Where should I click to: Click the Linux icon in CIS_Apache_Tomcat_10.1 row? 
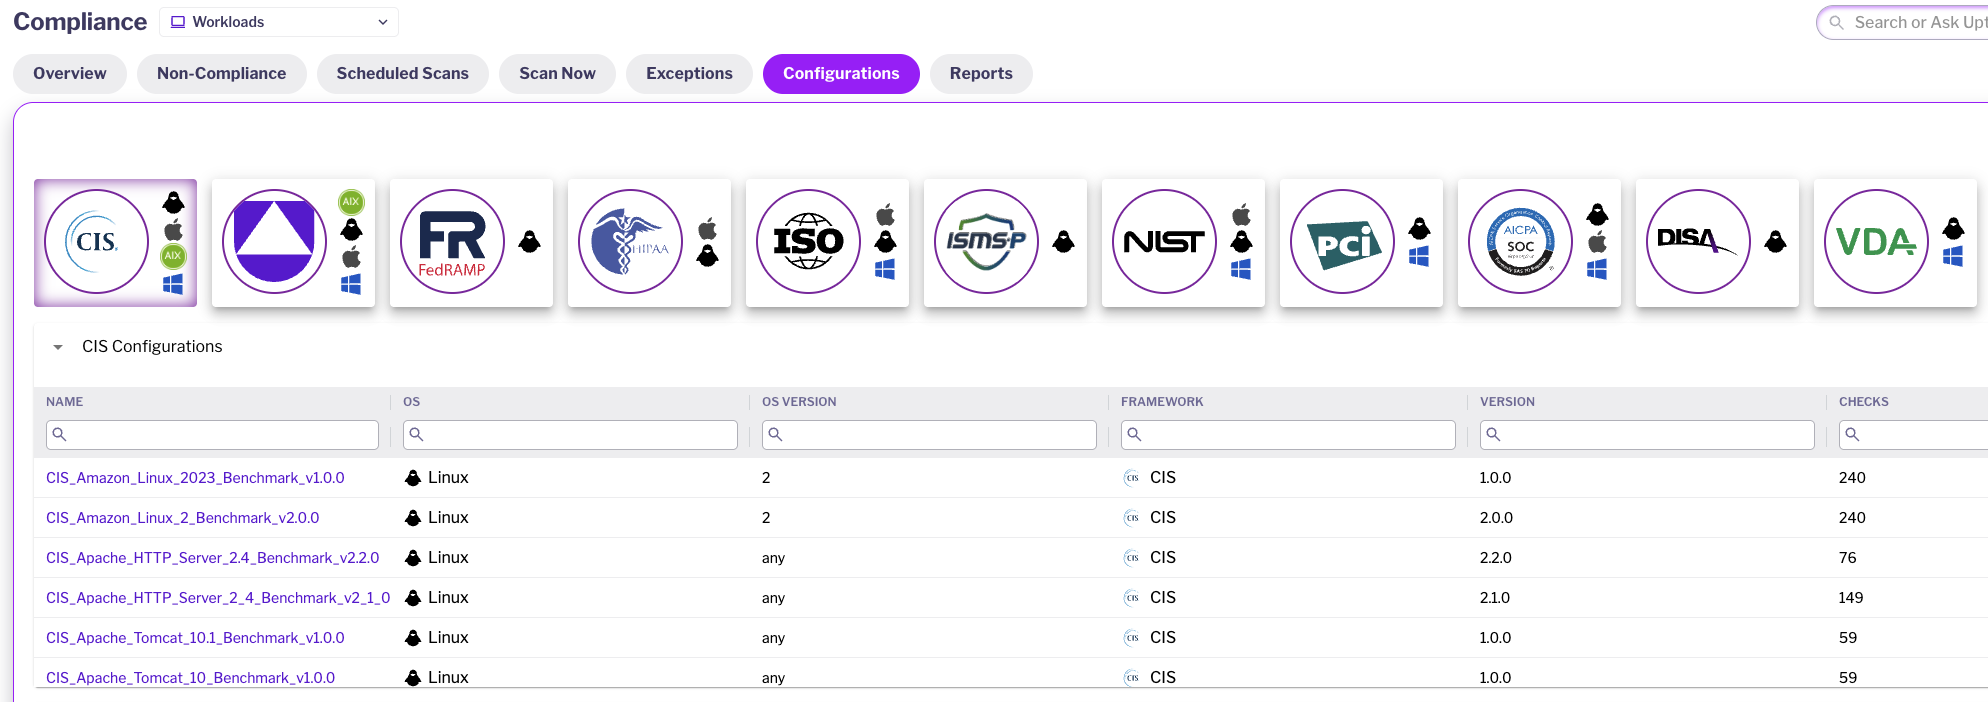tap(413, 638)
